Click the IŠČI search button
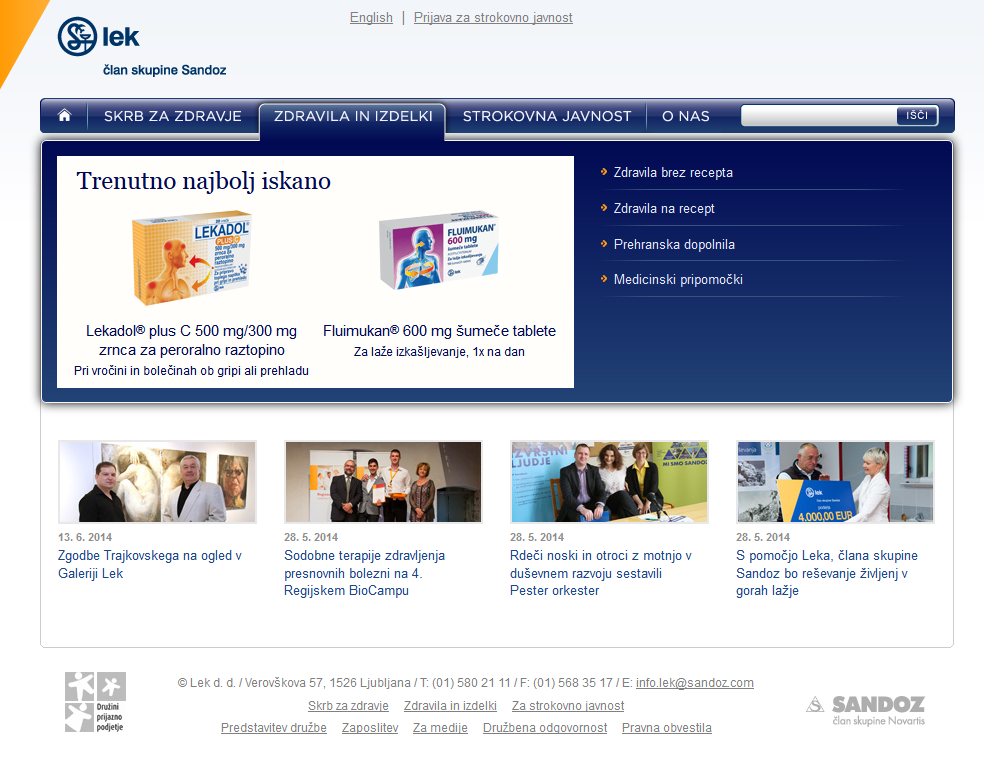This screenshot has height=757, width=984. click(917, 115)
